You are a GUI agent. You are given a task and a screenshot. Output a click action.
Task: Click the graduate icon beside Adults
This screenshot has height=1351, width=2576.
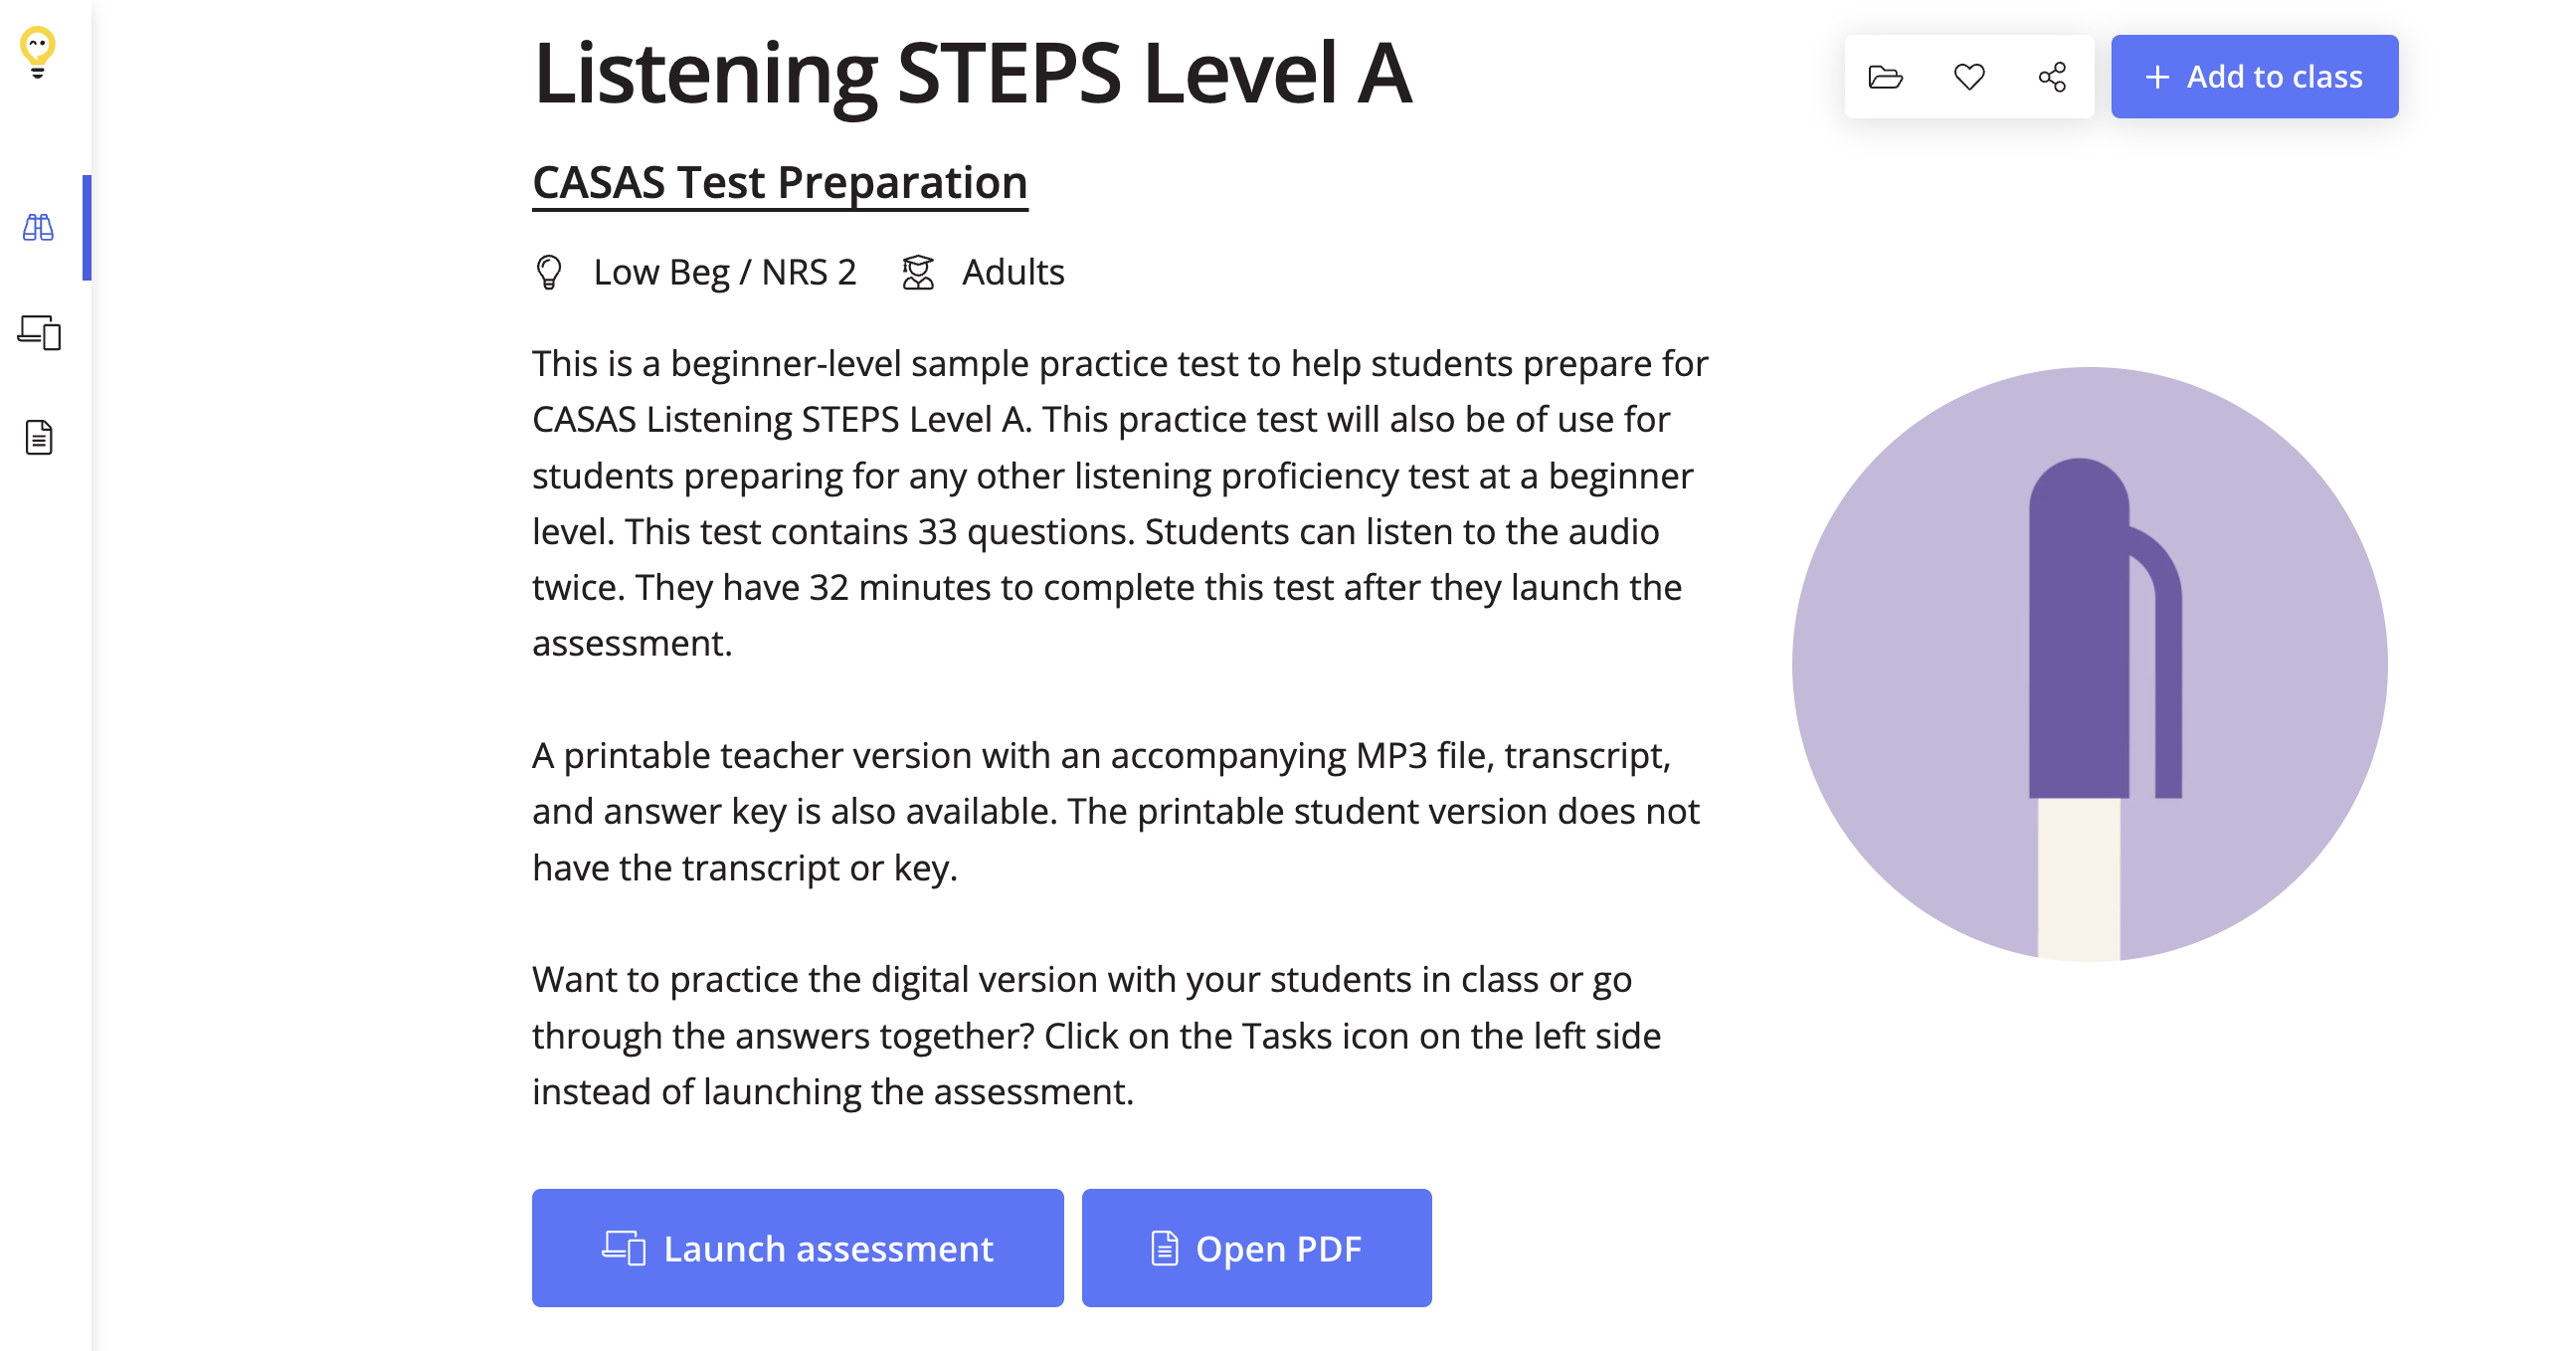coord(918,272)
